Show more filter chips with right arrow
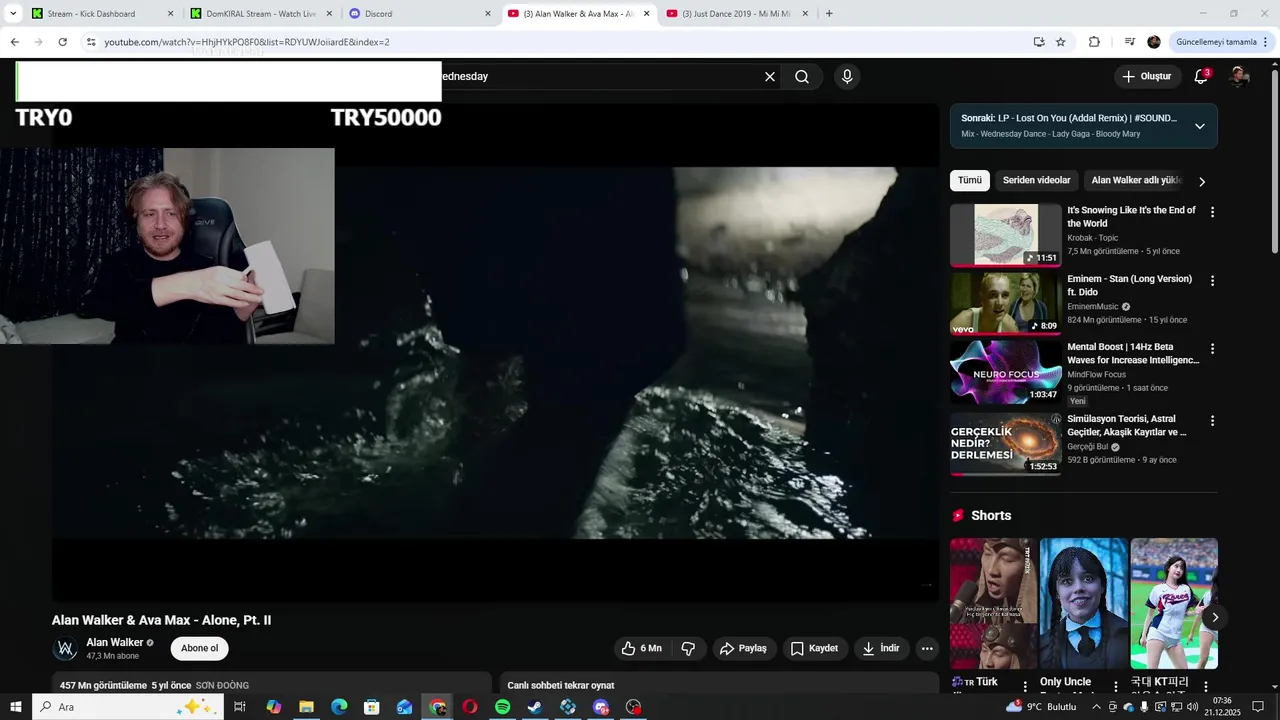The width and height of the screenshot is (1280, 720). click(x=1202, y=181)
